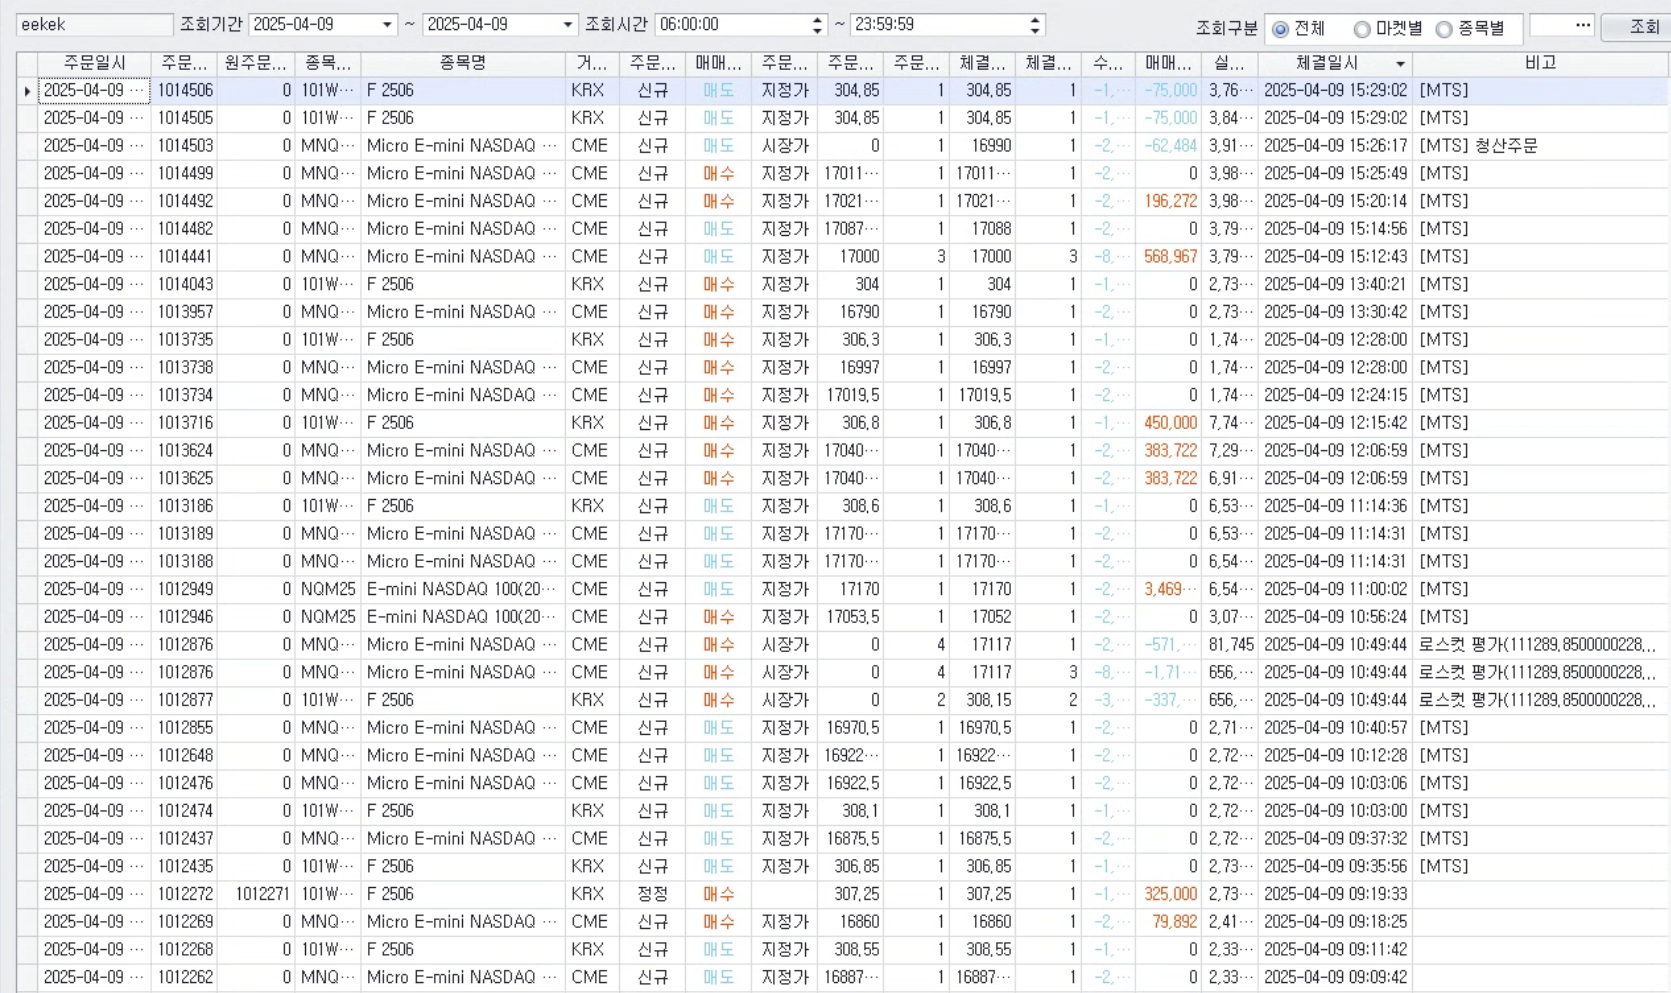Select order number 1012268 cell

[184, 949]
